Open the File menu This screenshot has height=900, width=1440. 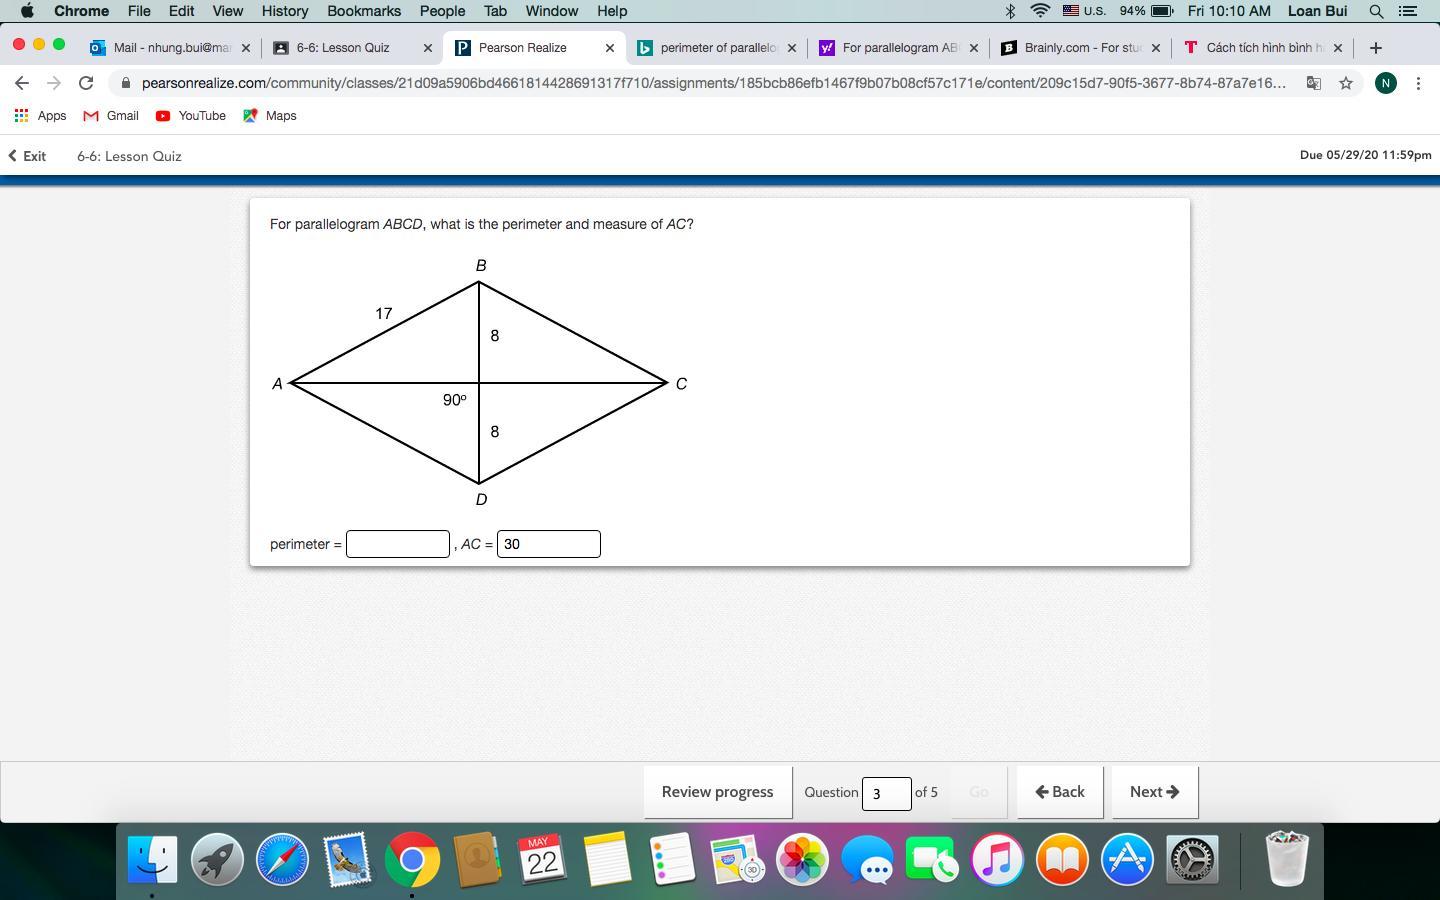point(139,11)
